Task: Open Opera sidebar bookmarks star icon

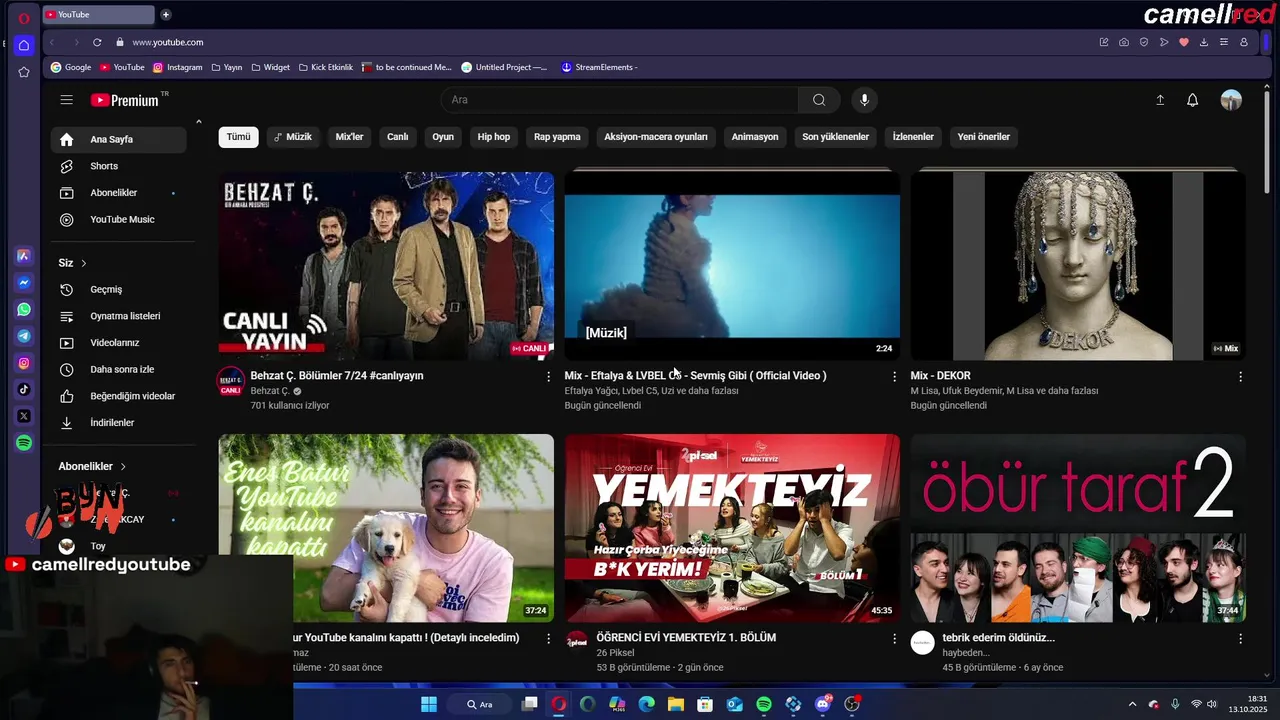Action: click(24, 72)
